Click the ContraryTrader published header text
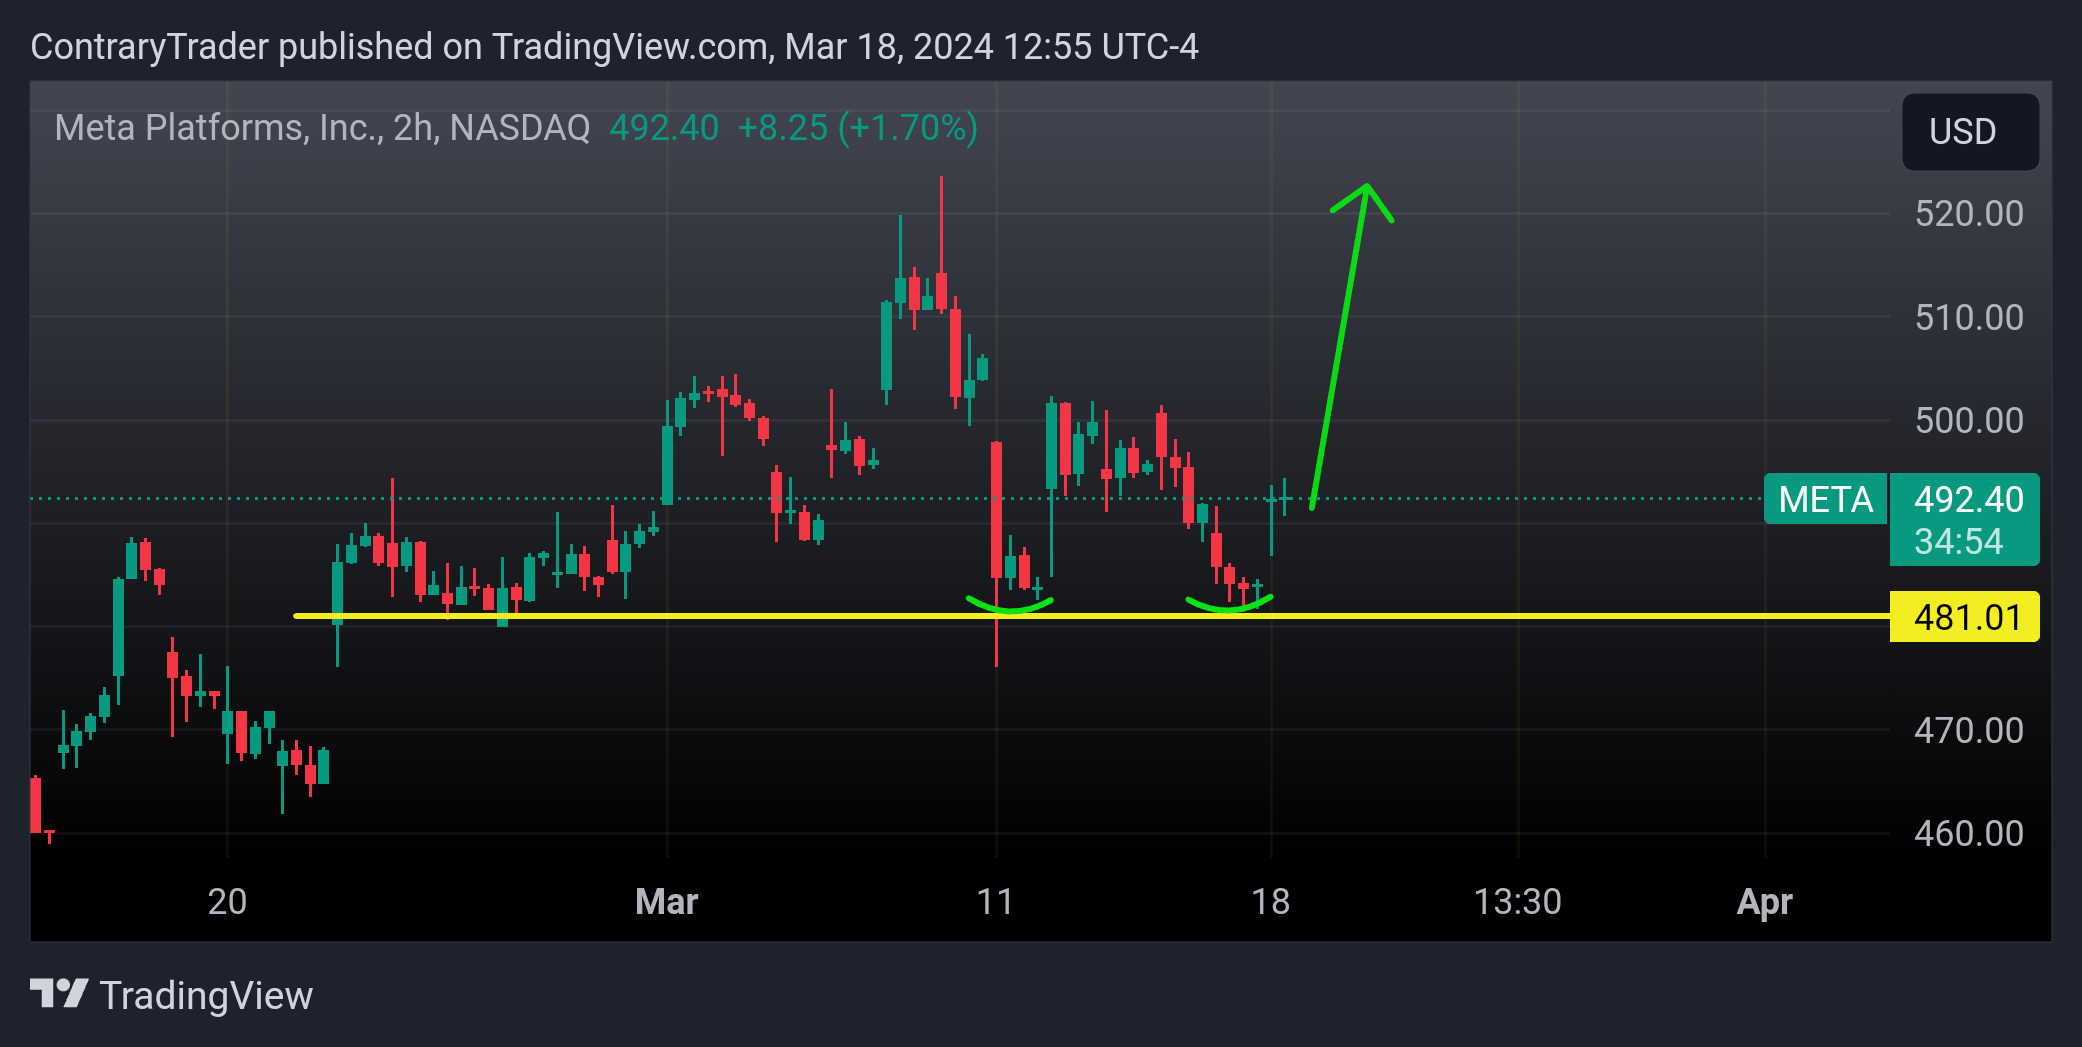 point(614,46)
